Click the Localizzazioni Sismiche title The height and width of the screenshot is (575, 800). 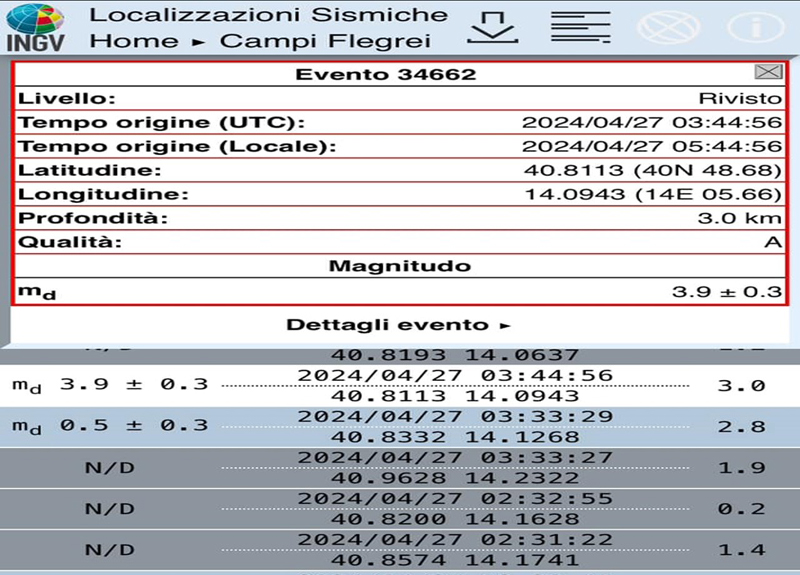(x=269, y=15)
